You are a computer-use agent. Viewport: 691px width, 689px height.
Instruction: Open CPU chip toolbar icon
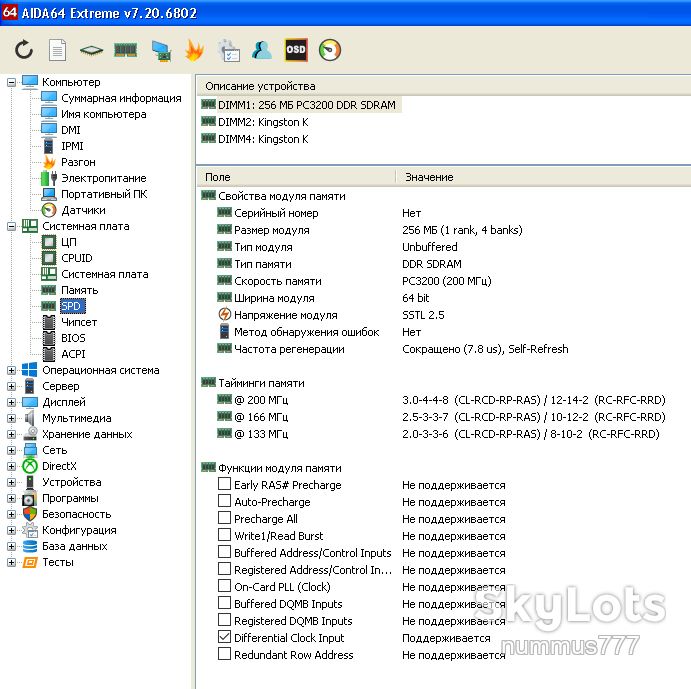pyautogui.click(x=91, y=50)
